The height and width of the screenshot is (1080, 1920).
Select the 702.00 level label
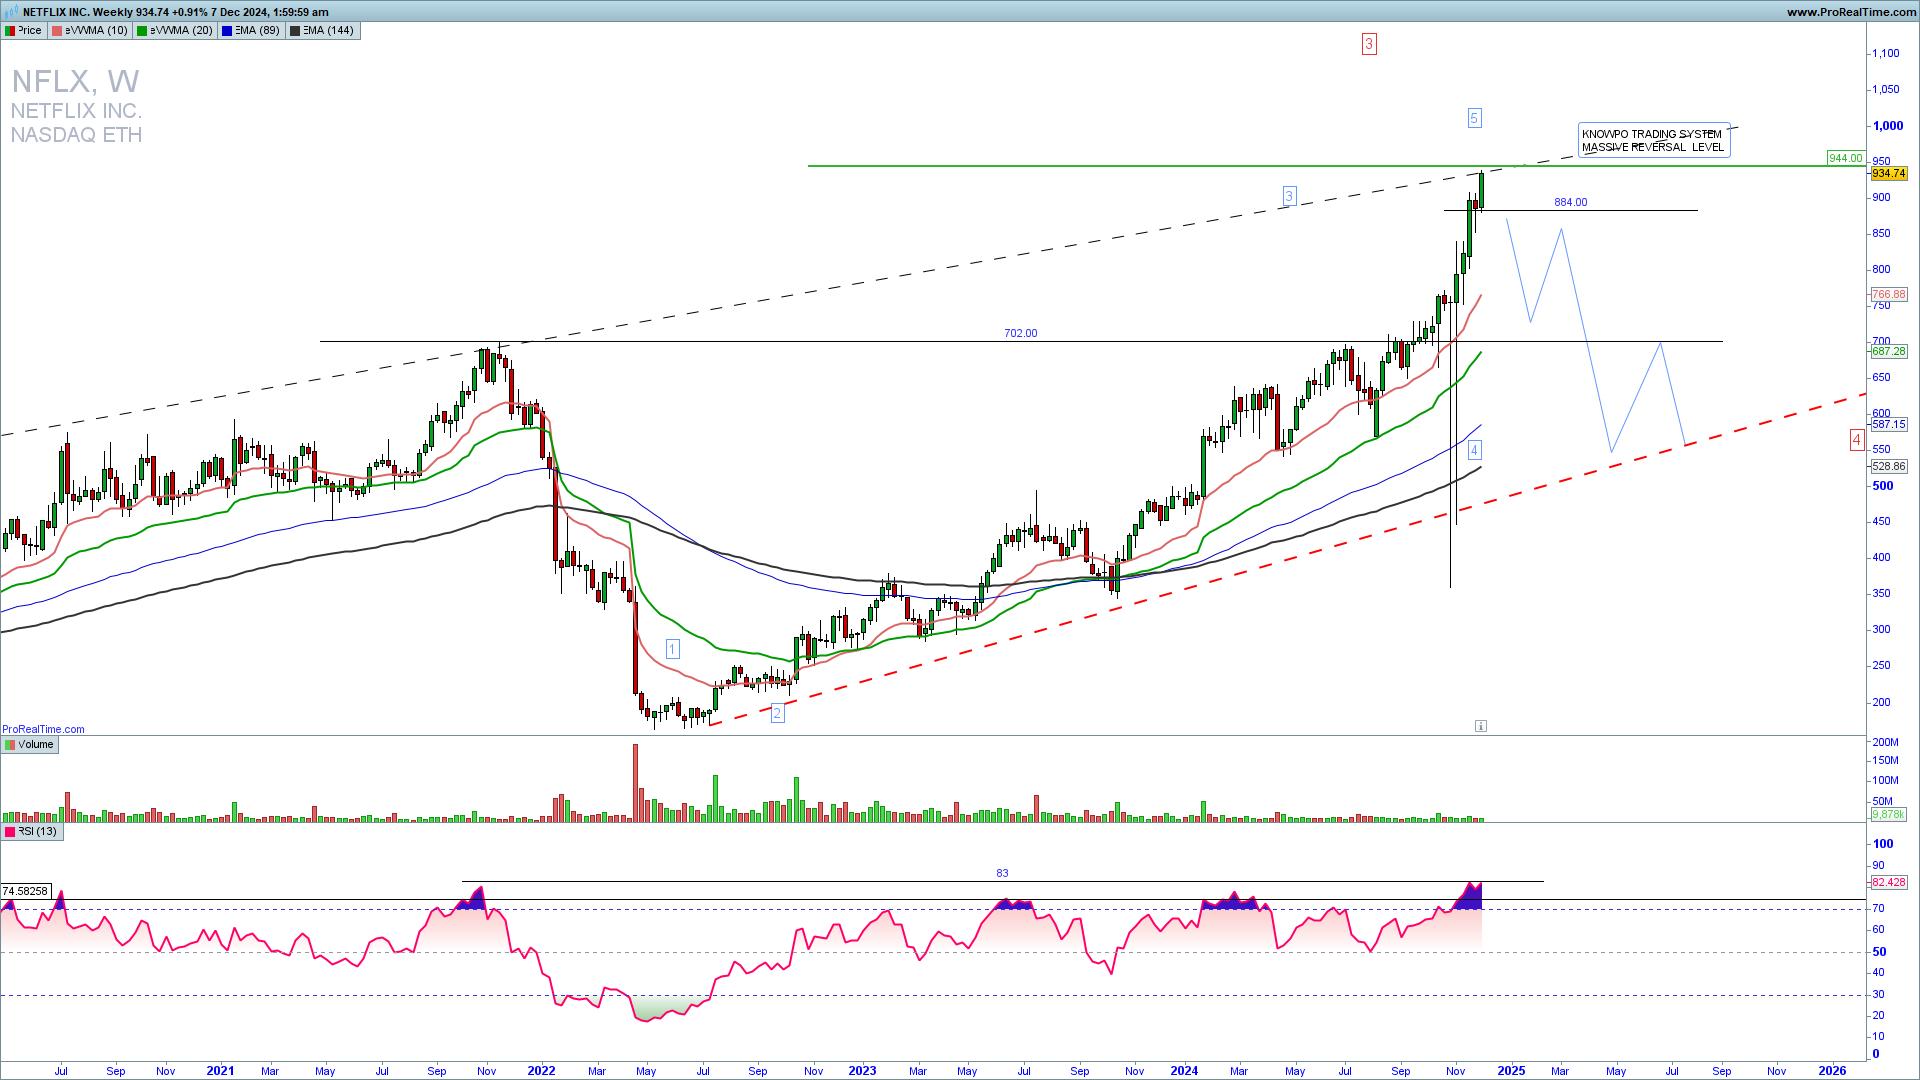point(1021,334)
